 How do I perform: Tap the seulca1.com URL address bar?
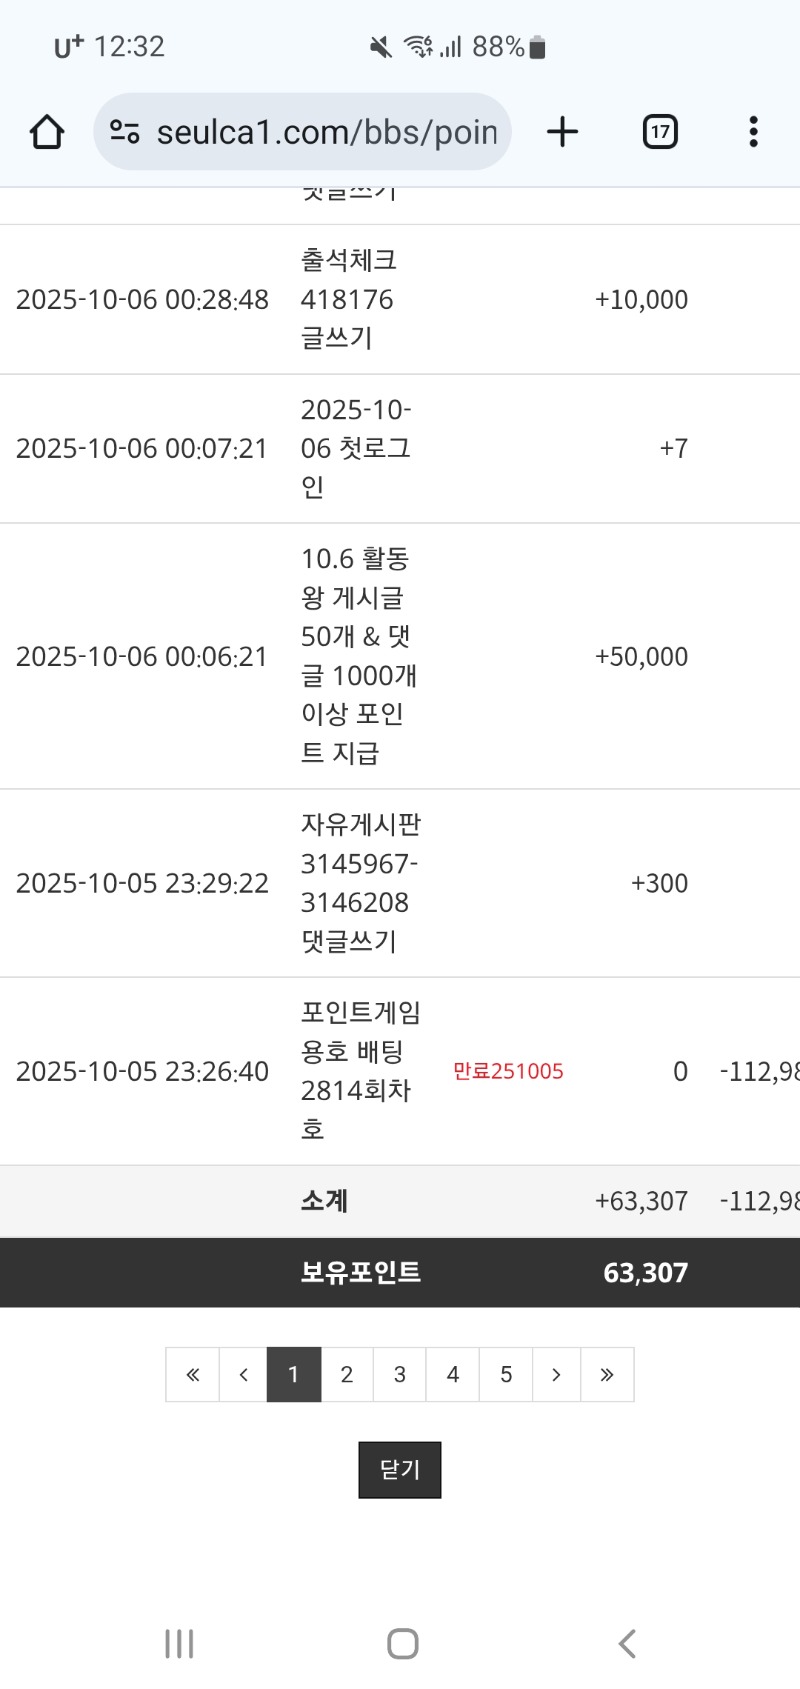click(326, 132)
